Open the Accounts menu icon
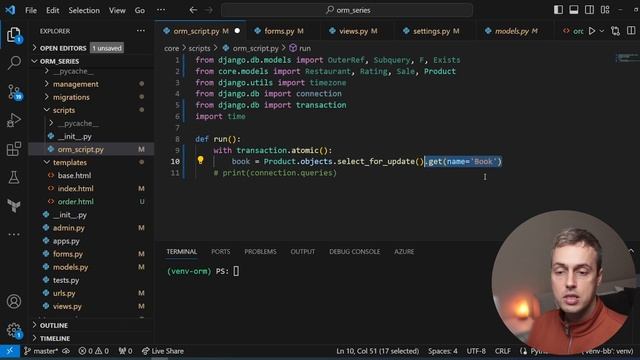640x360 pixels. pyautogui.click(x=14, y=302)
